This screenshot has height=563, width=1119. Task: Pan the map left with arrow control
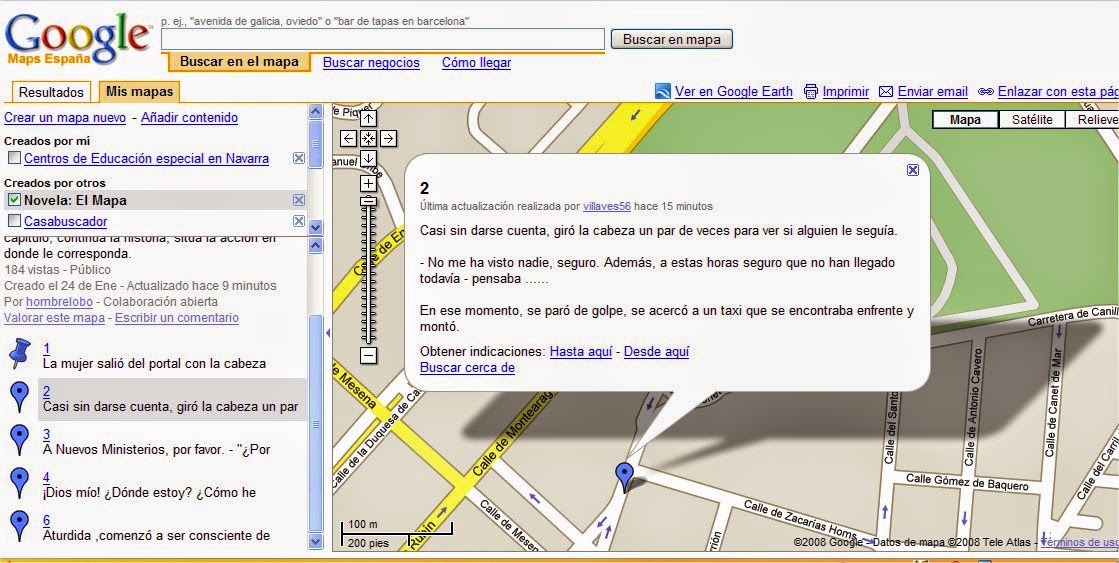click(348, 138)
